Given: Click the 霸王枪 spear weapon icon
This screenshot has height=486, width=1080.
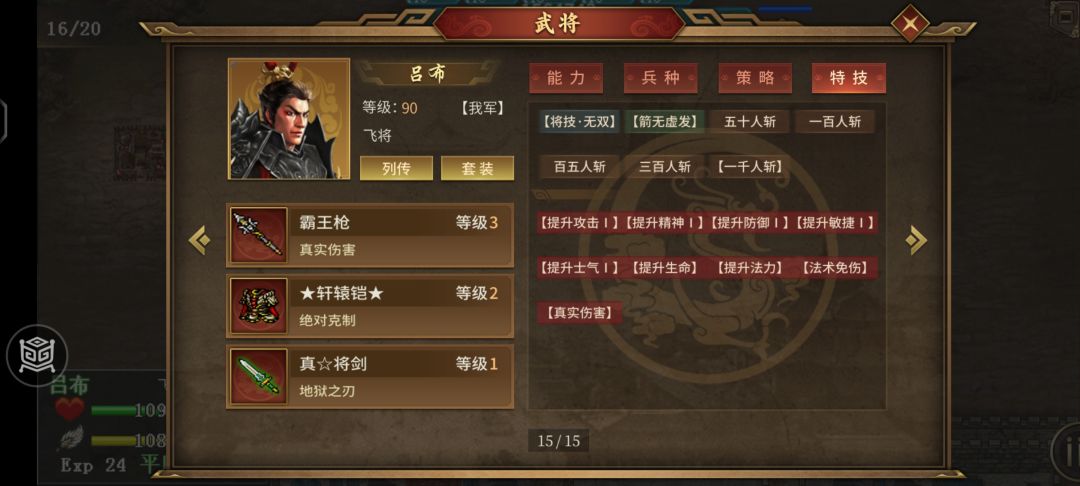Looking at the screenshot, I should tap(258, 235).
